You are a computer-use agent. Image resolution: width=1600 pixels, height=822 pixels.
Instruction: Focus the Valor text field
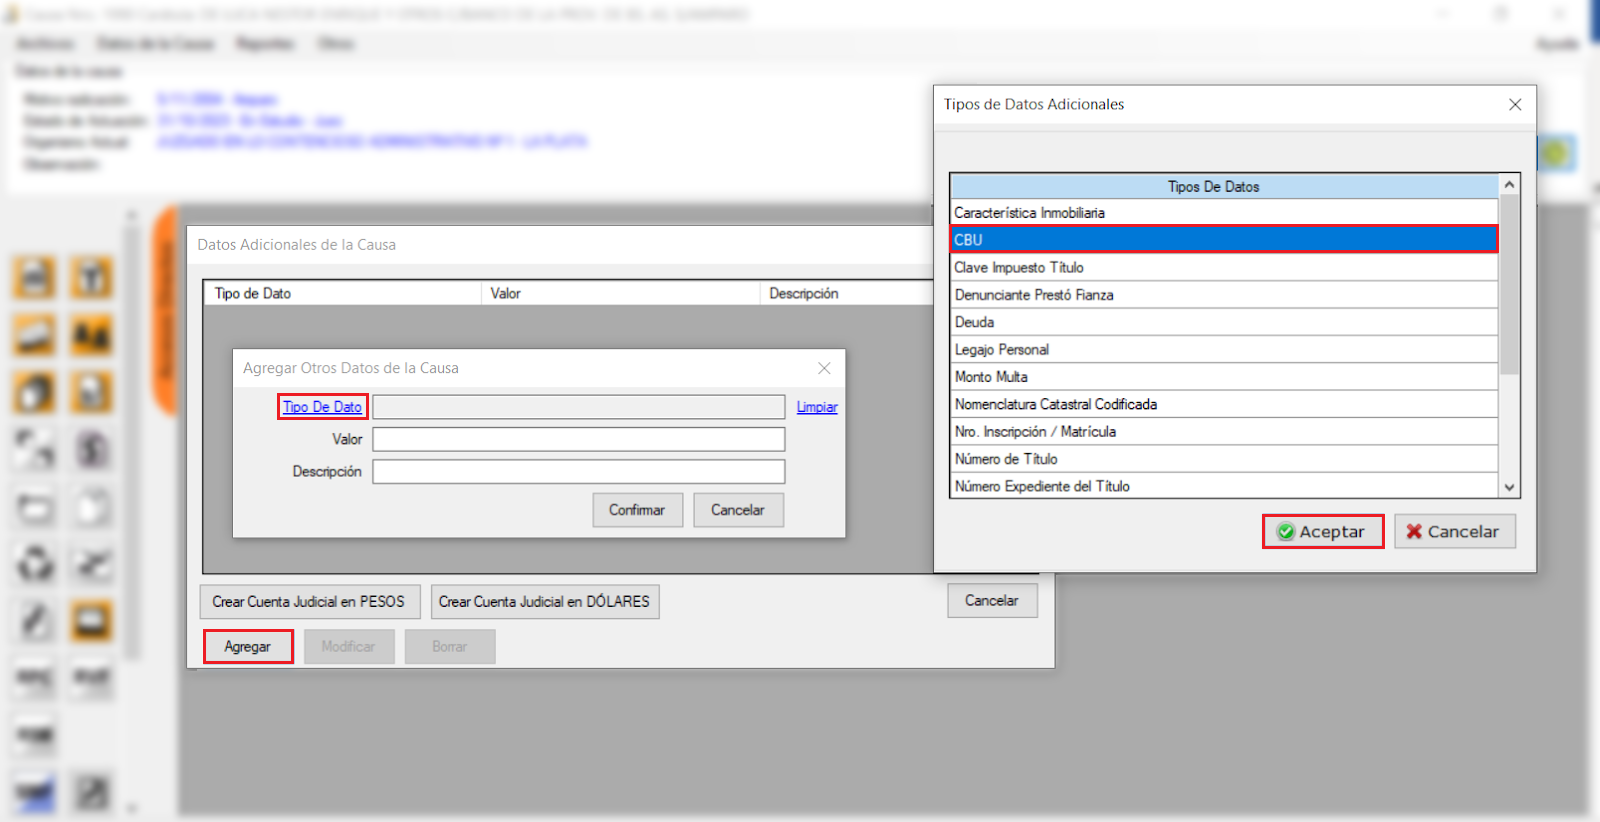point(578,440)
